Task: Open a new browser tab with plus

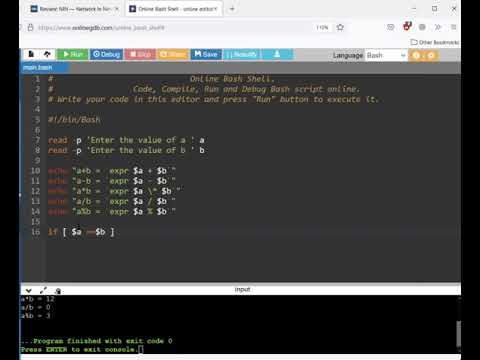Action: tap(232, 9)
